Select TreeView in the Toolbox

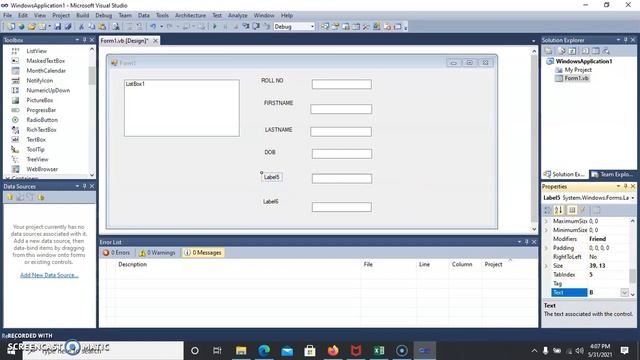[37, 159]
